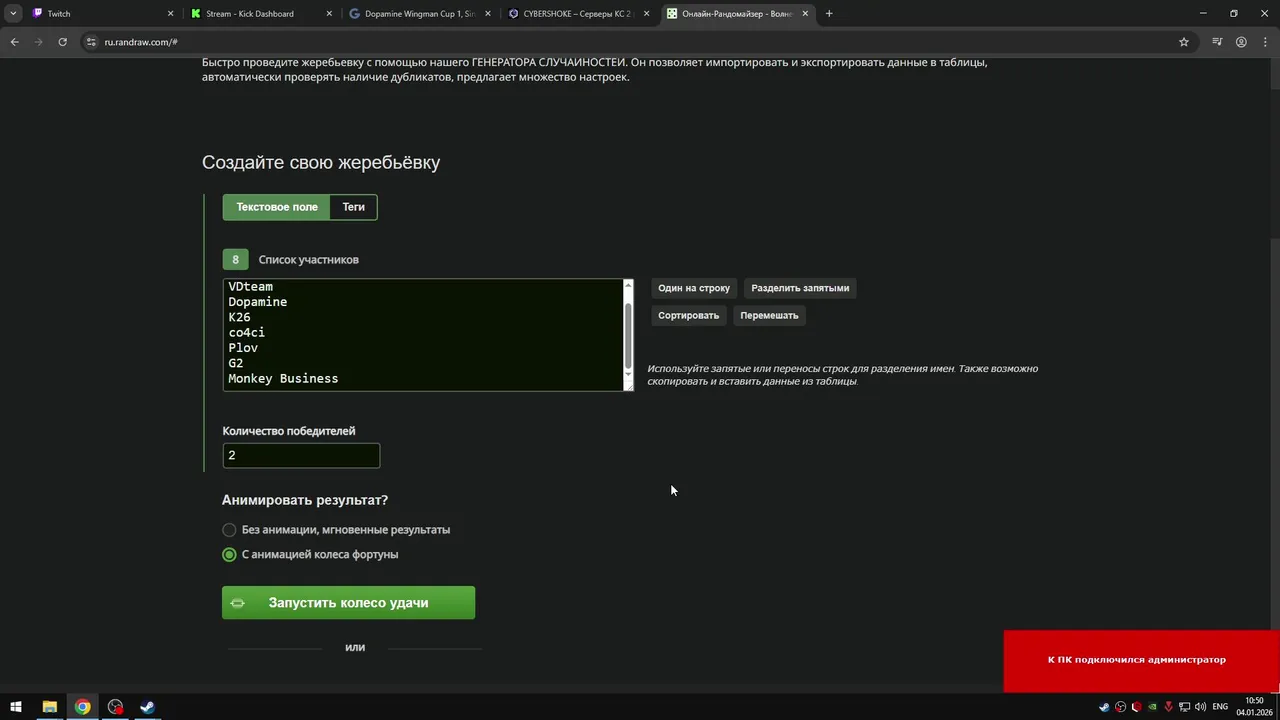
Task: Click the participants list scrollbar thumb
Action: click(x=628, y=334)
